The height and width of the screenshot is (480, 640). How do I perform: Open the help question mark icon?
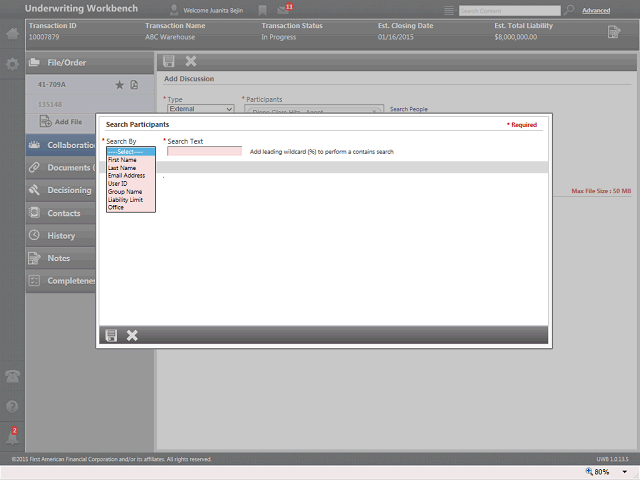pos(12,407)
